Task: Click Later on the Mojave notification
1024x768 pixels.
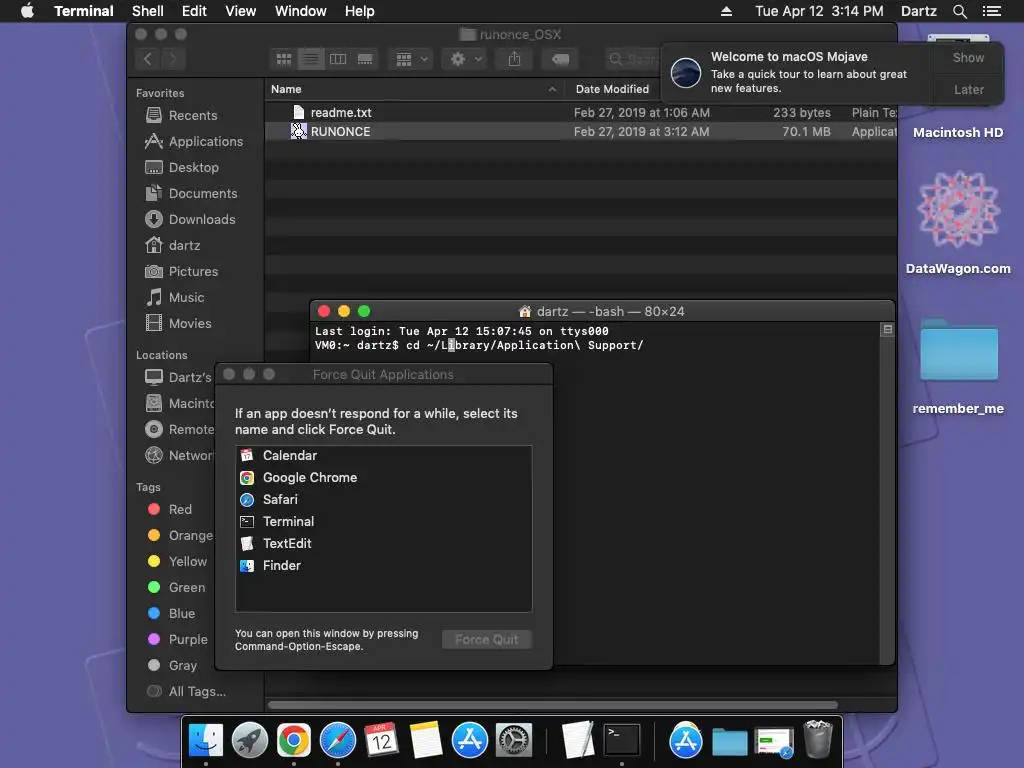Action: click(968, 89)
